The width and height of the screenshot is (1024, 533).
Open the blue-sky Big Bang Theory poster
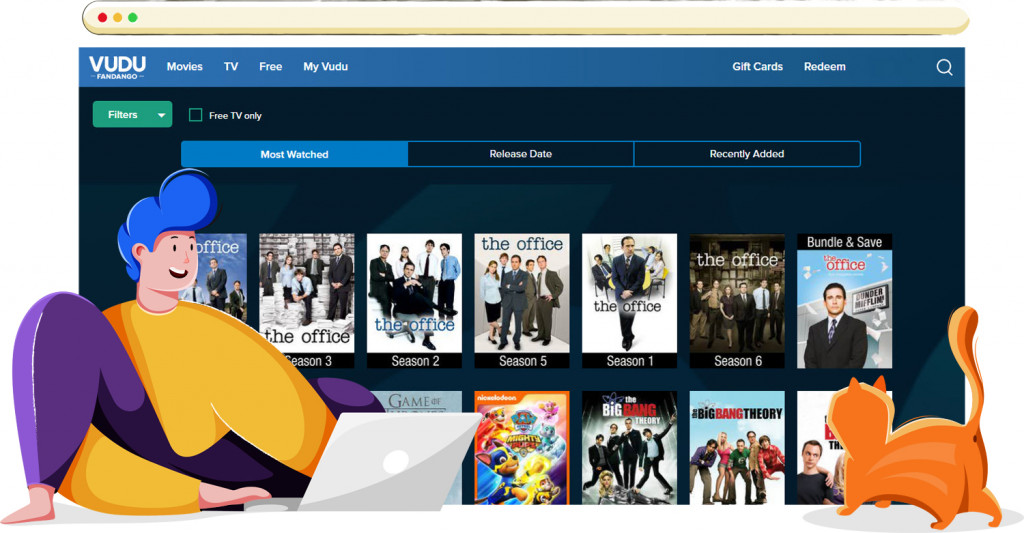[737, 448]
